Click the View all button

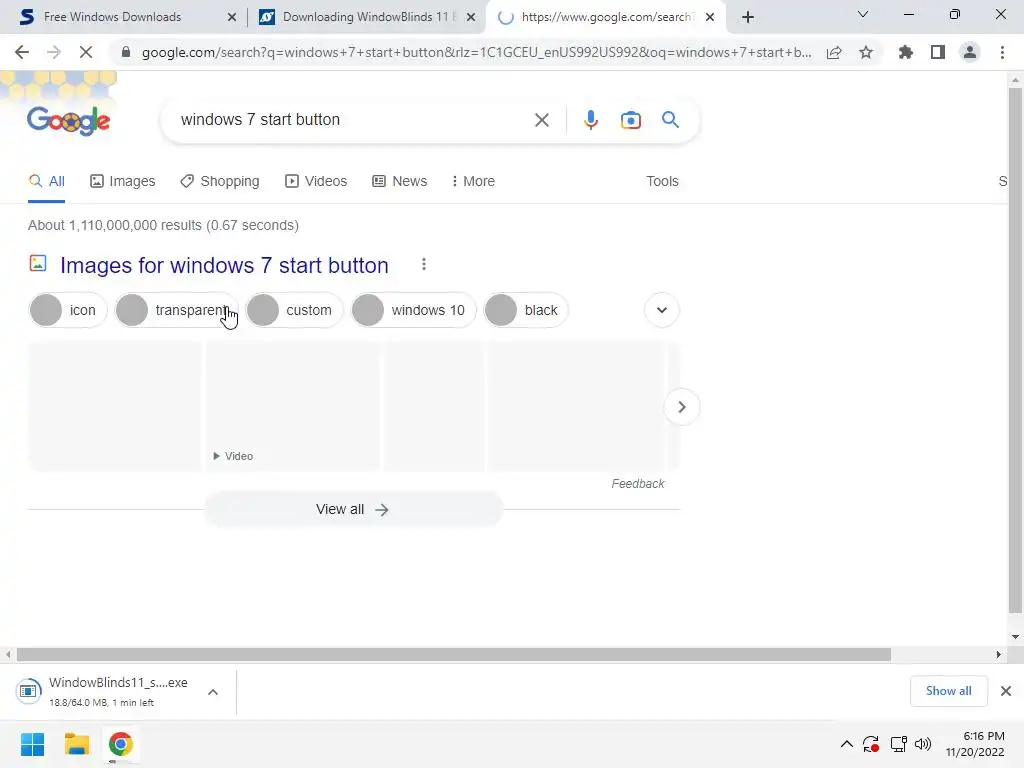[353, 509]
